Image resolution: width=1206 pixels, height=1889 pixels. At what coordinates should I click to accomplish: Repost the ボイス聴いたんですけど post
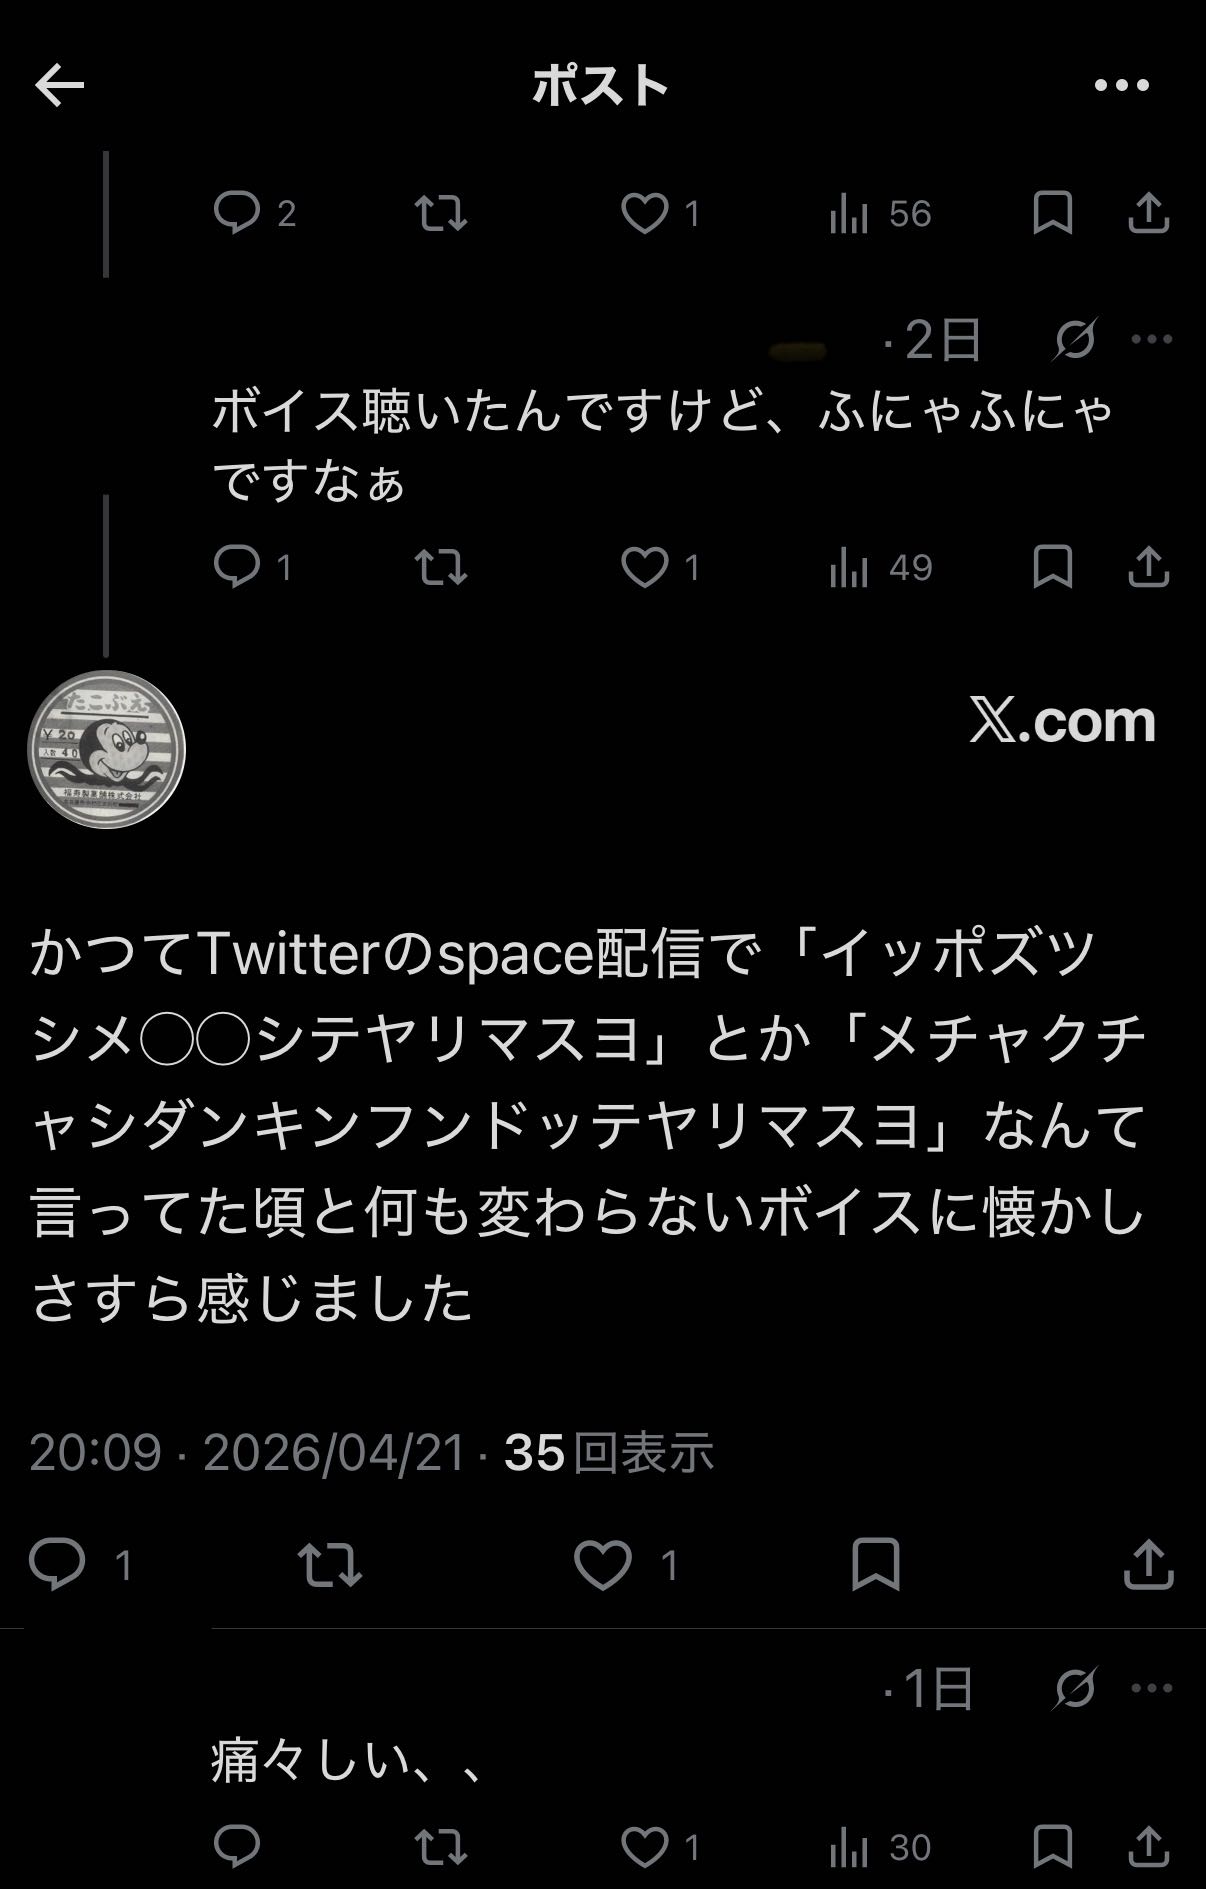[441, 568]
